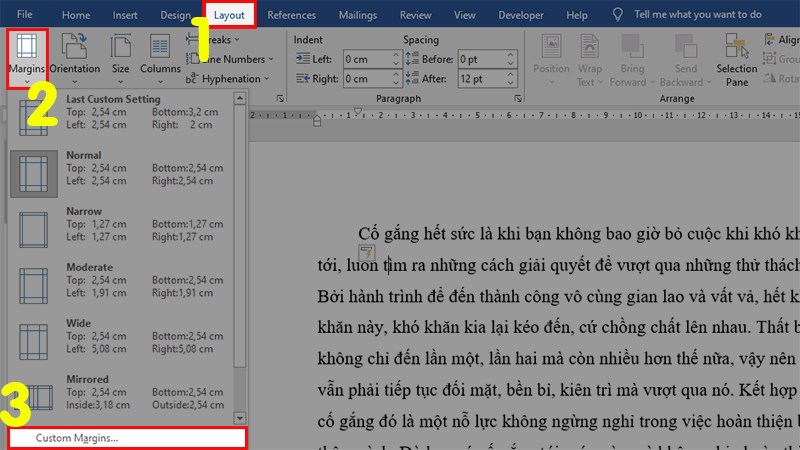Click the first-line indent marker on the ruler
The width and height of the screenshot is (800, 450).
pyautogui.click(x=358, y=111)
